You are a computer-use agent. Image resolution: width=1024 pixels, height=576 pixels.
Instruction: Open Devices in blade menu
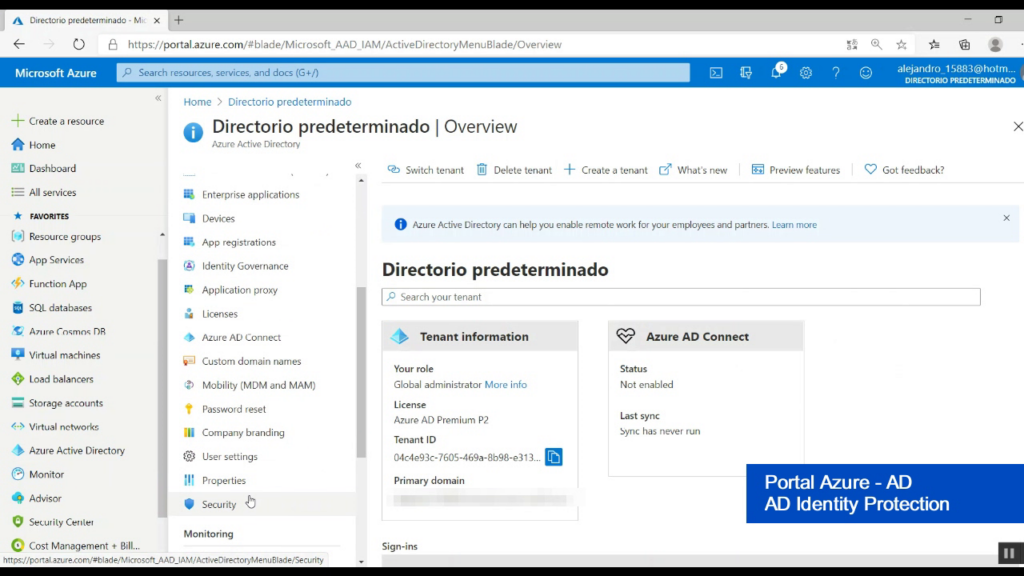[218, 219]
